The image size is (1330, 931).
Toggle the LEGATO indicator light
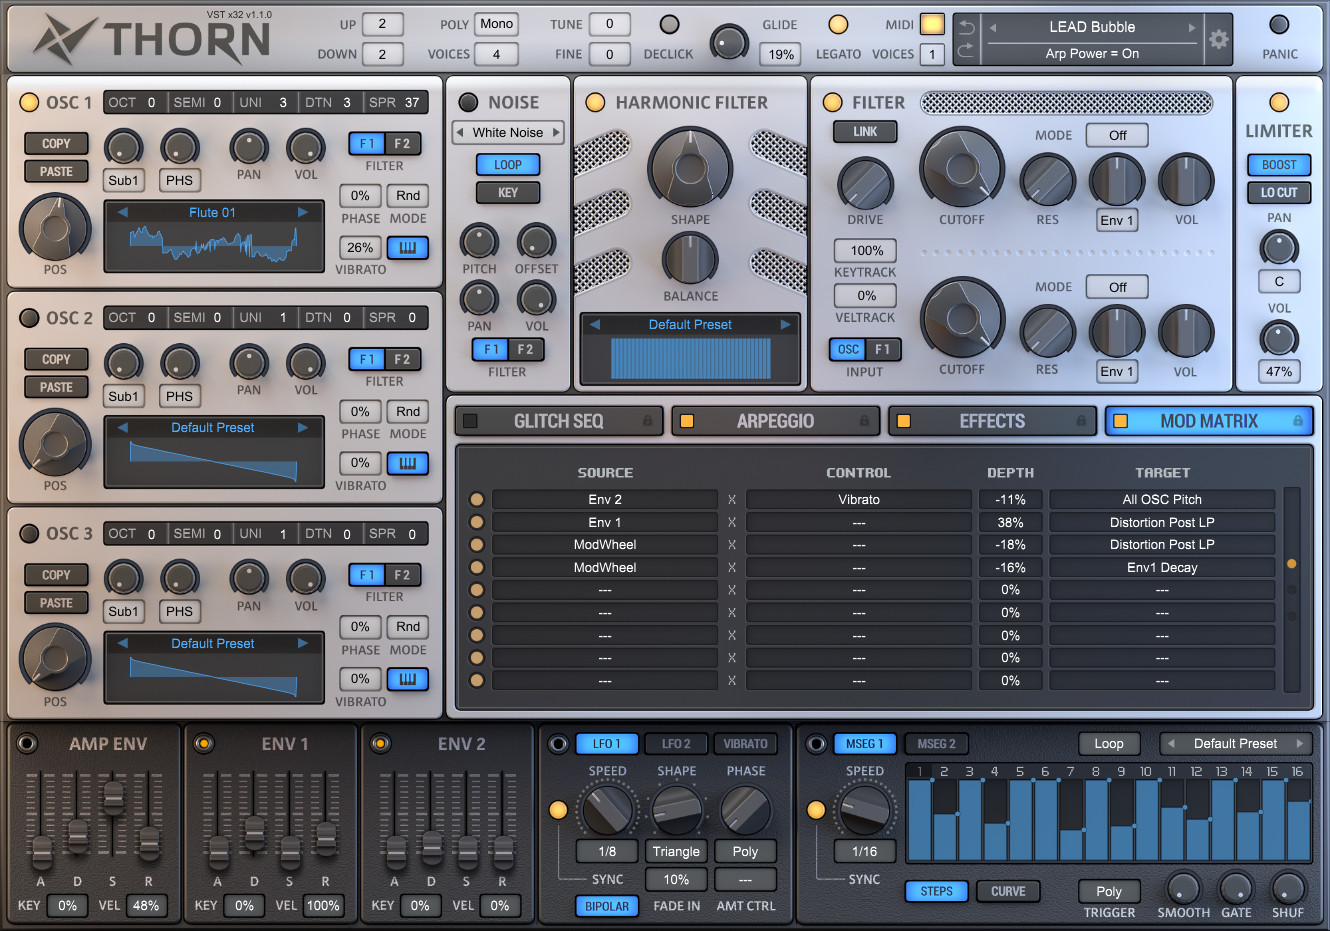(x=838, y=25)
